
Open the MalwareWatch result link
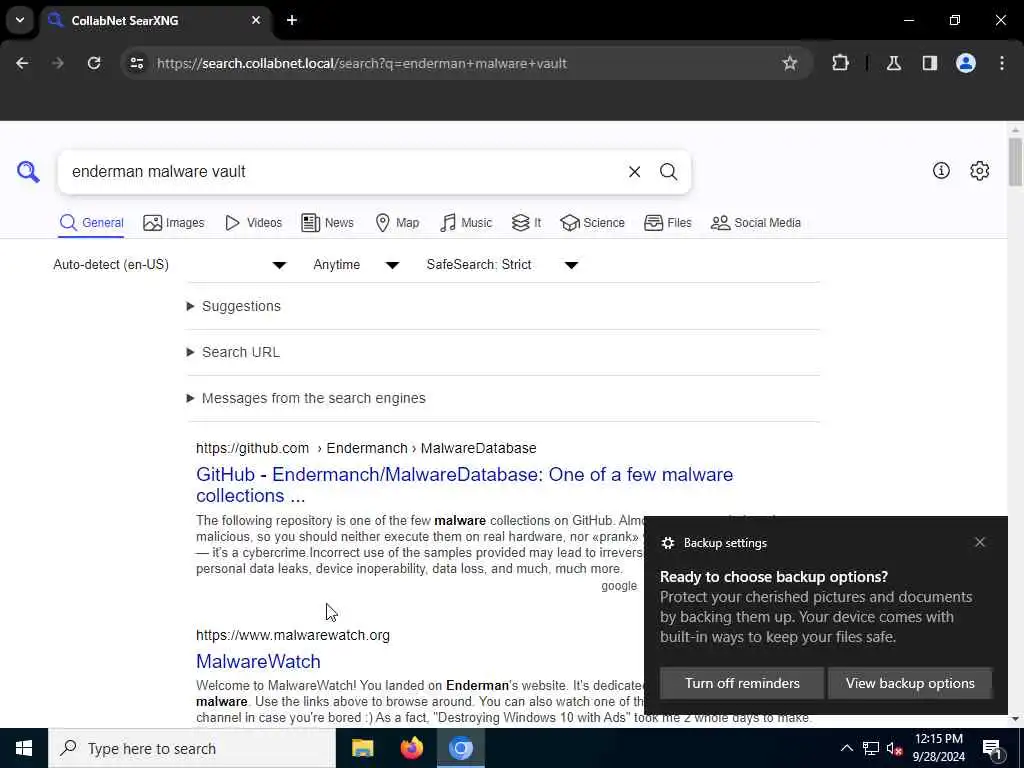click(259, 661)
